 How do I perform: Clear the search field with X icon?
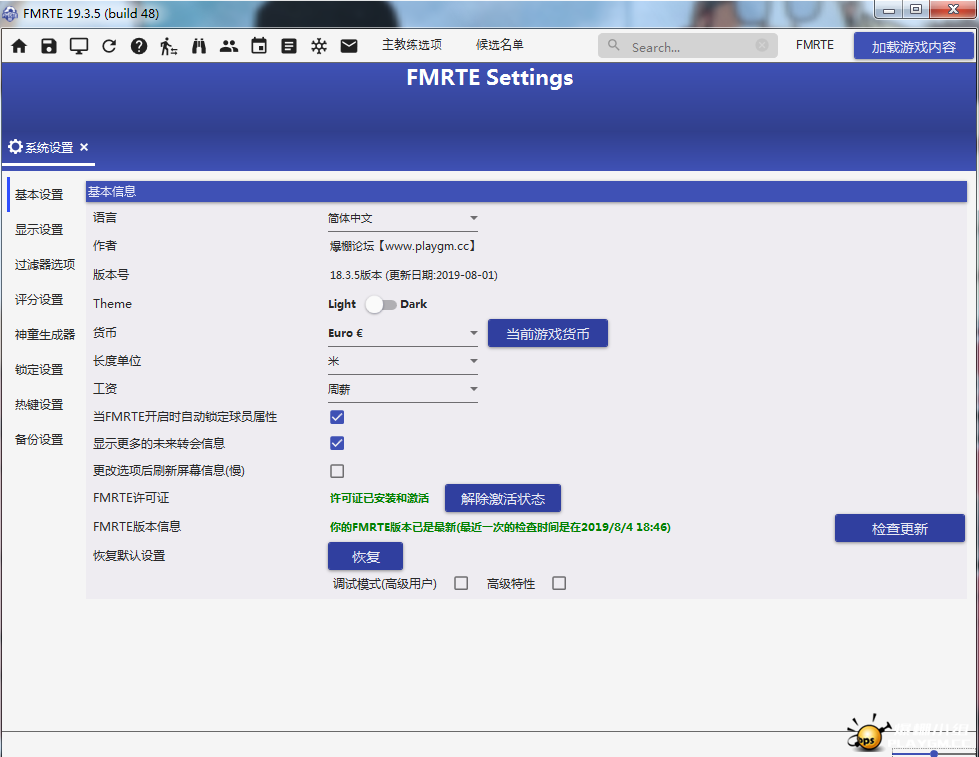click(x=762, y=45)
